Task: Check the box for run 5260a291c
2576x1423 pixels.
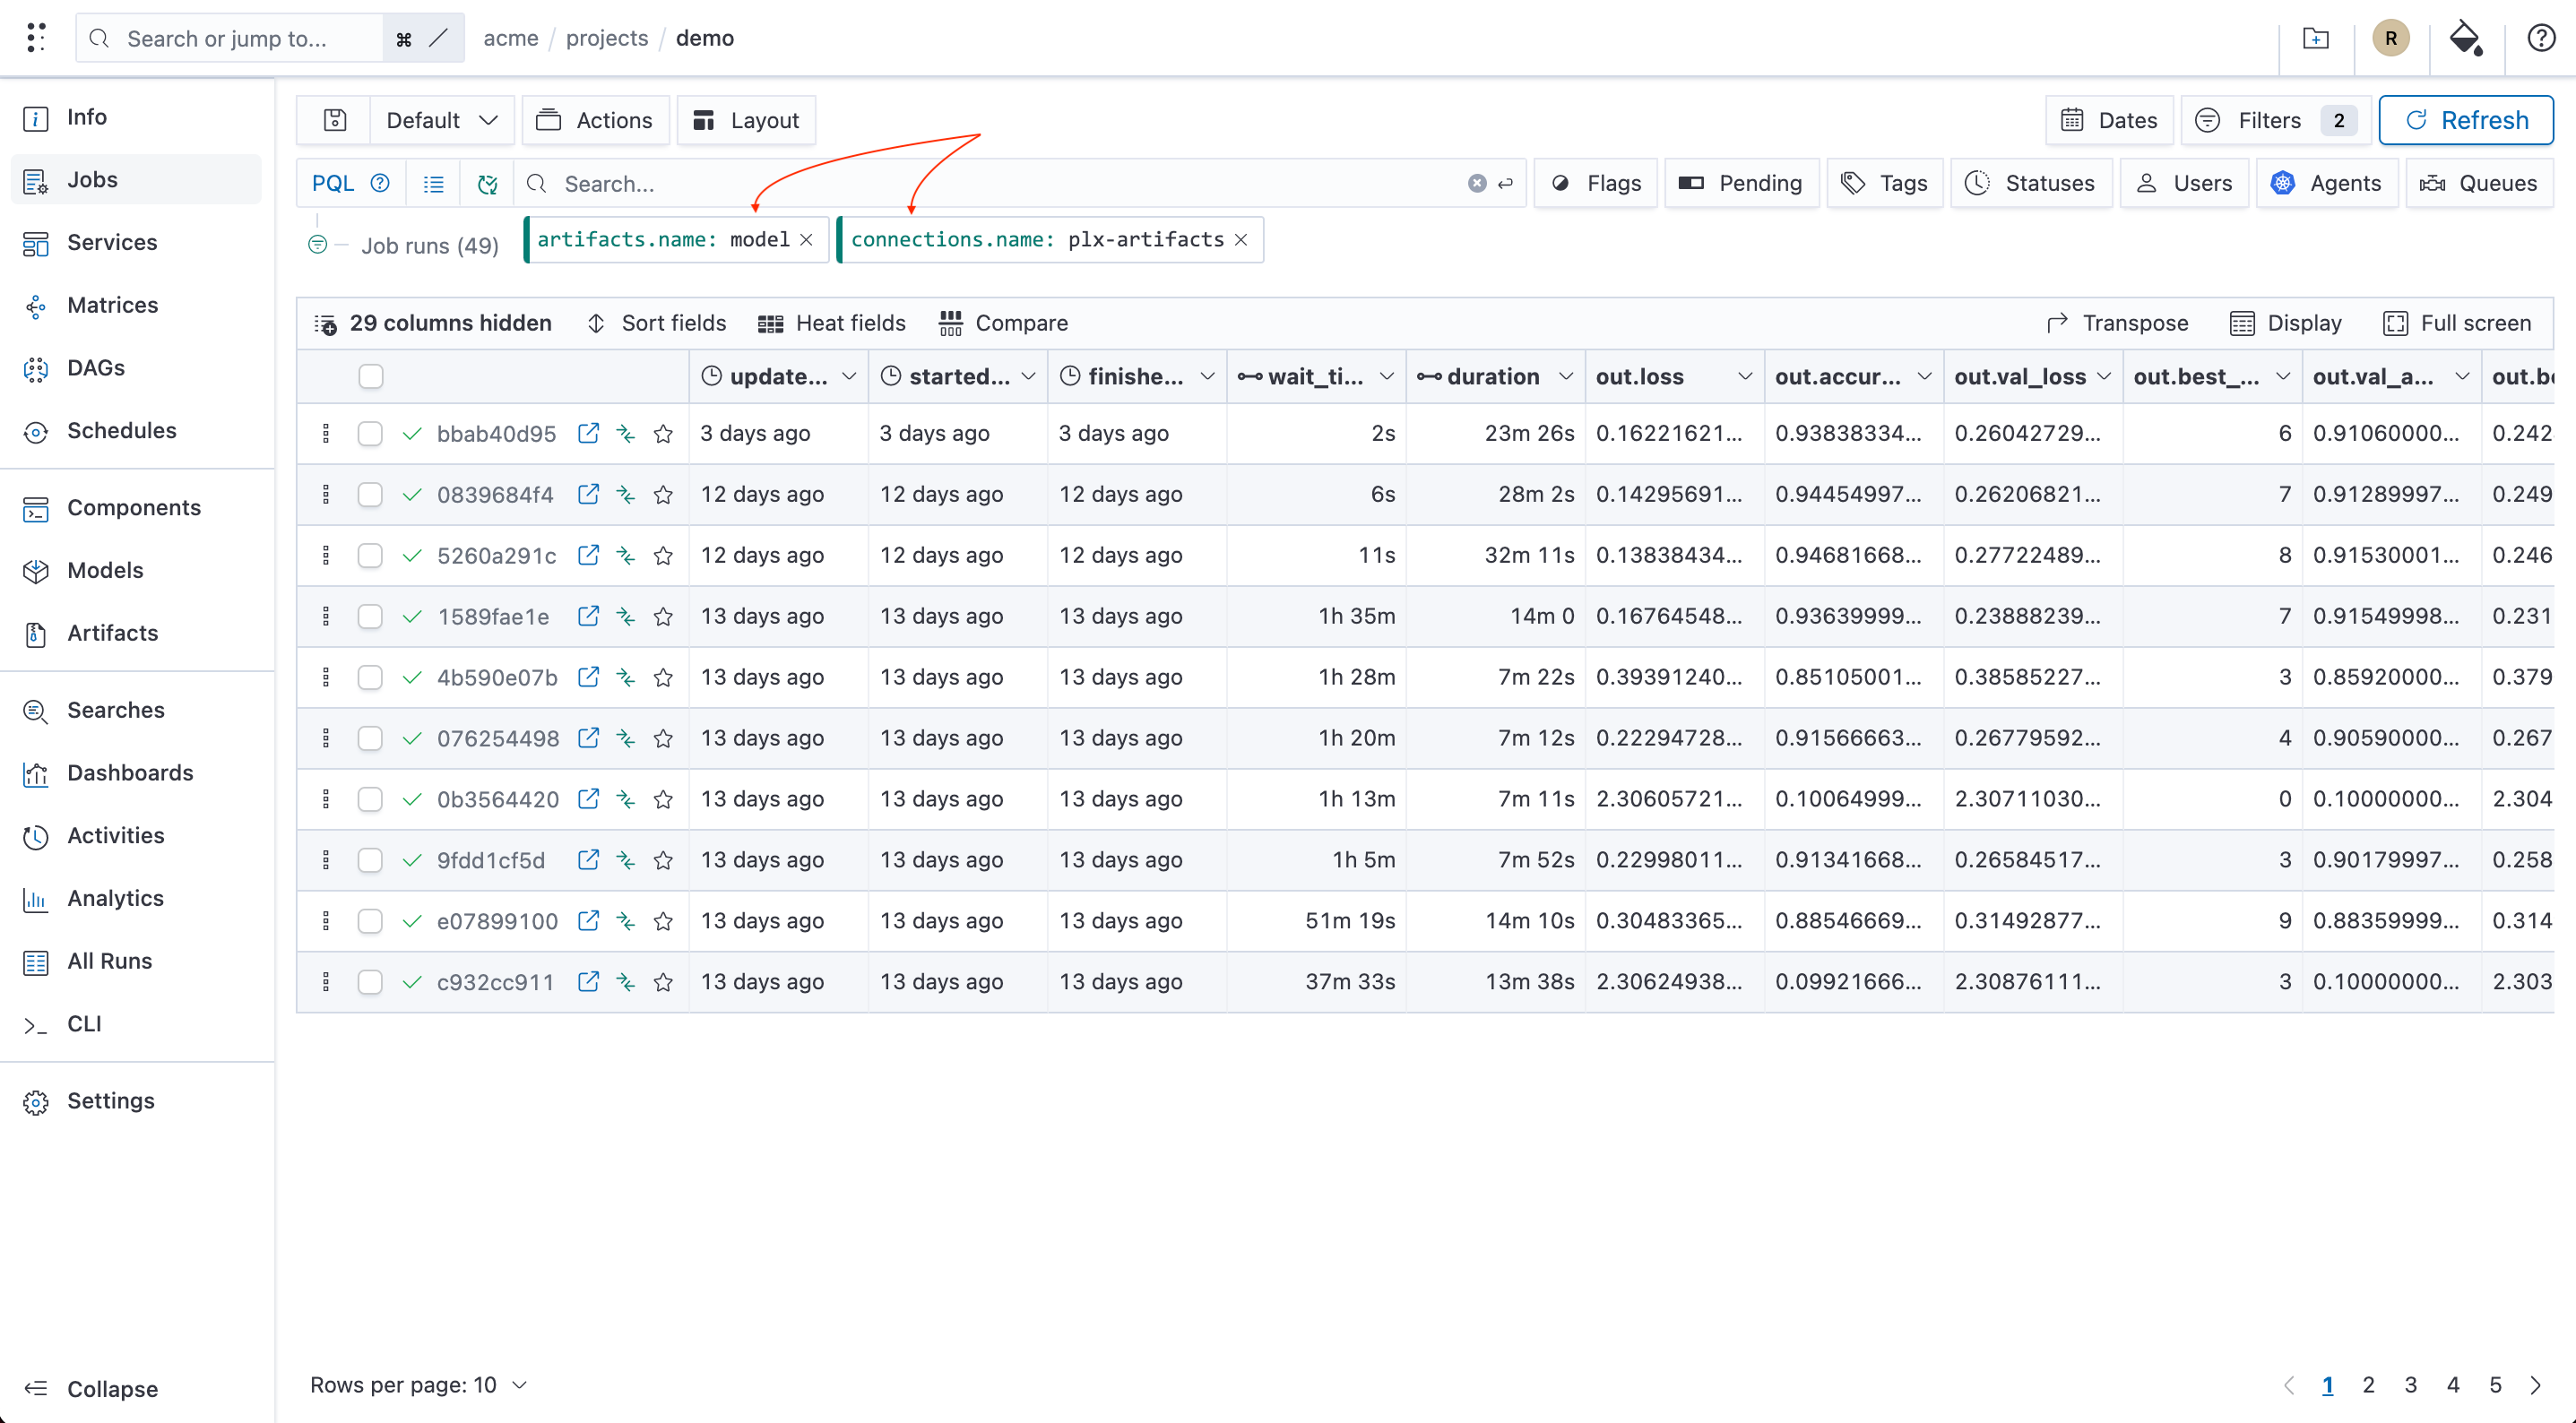Action: 370,555
